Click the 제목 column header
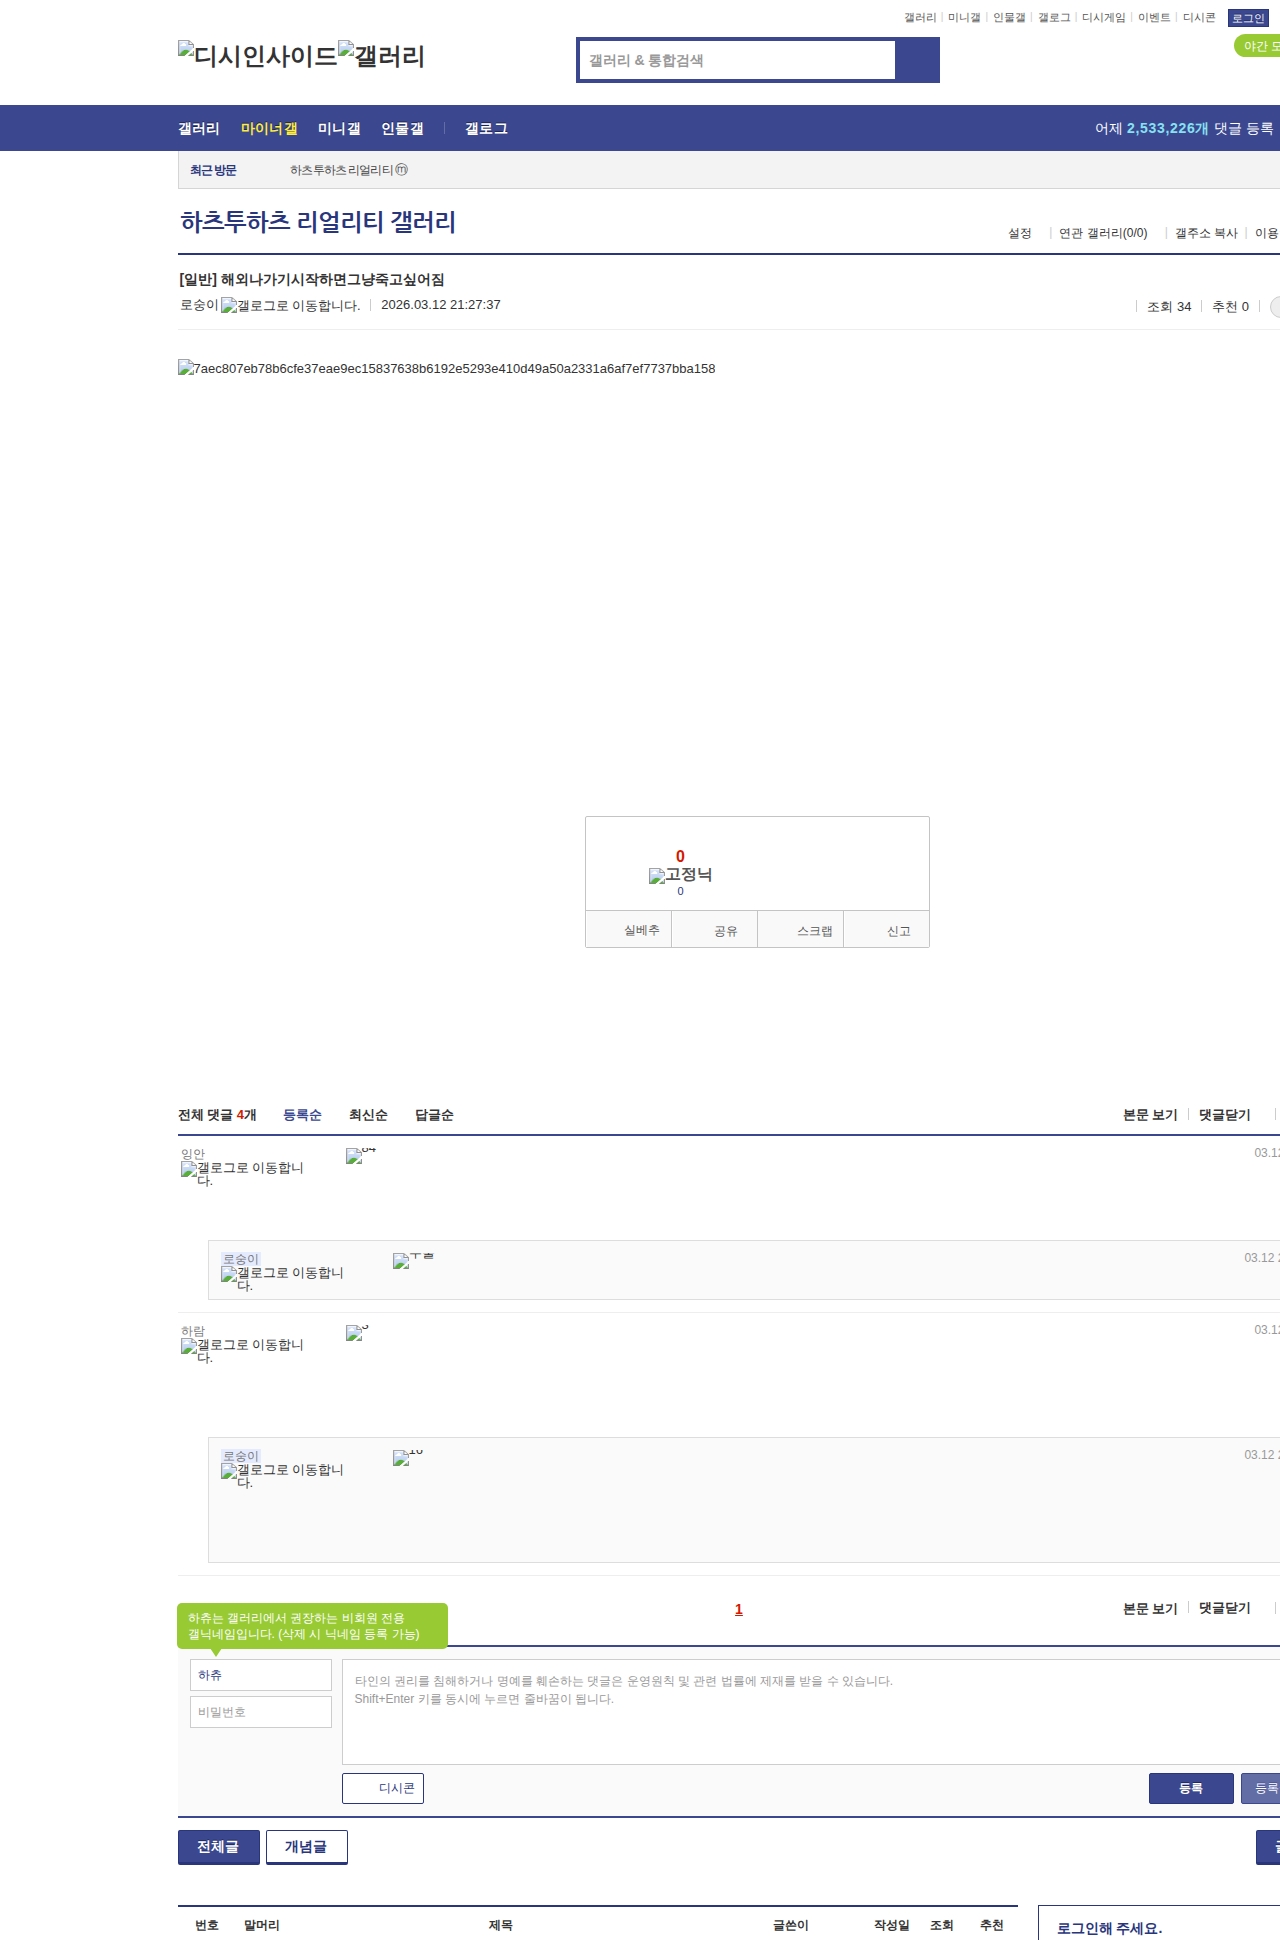 pyautogui.click(x=500, y=1925)
